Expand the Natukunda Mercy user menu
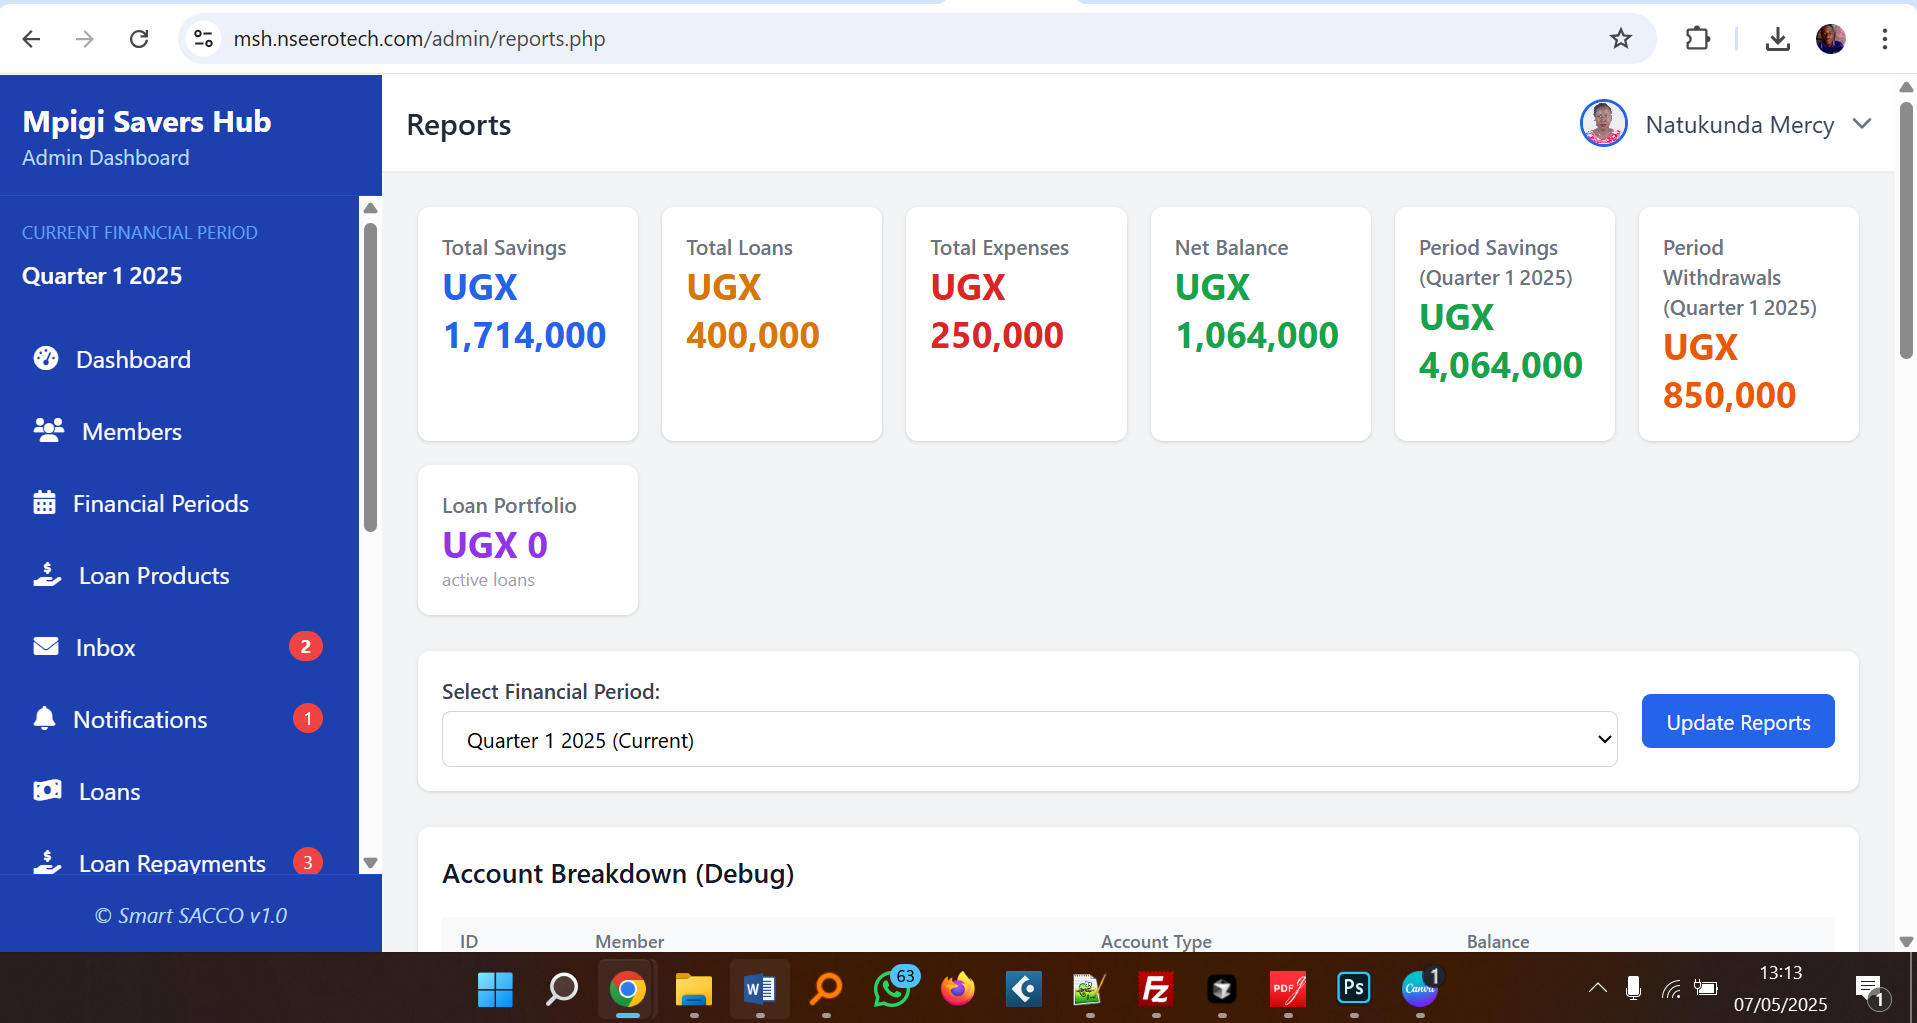The image size is (1917, 1023). click(x=1861, y=124)
